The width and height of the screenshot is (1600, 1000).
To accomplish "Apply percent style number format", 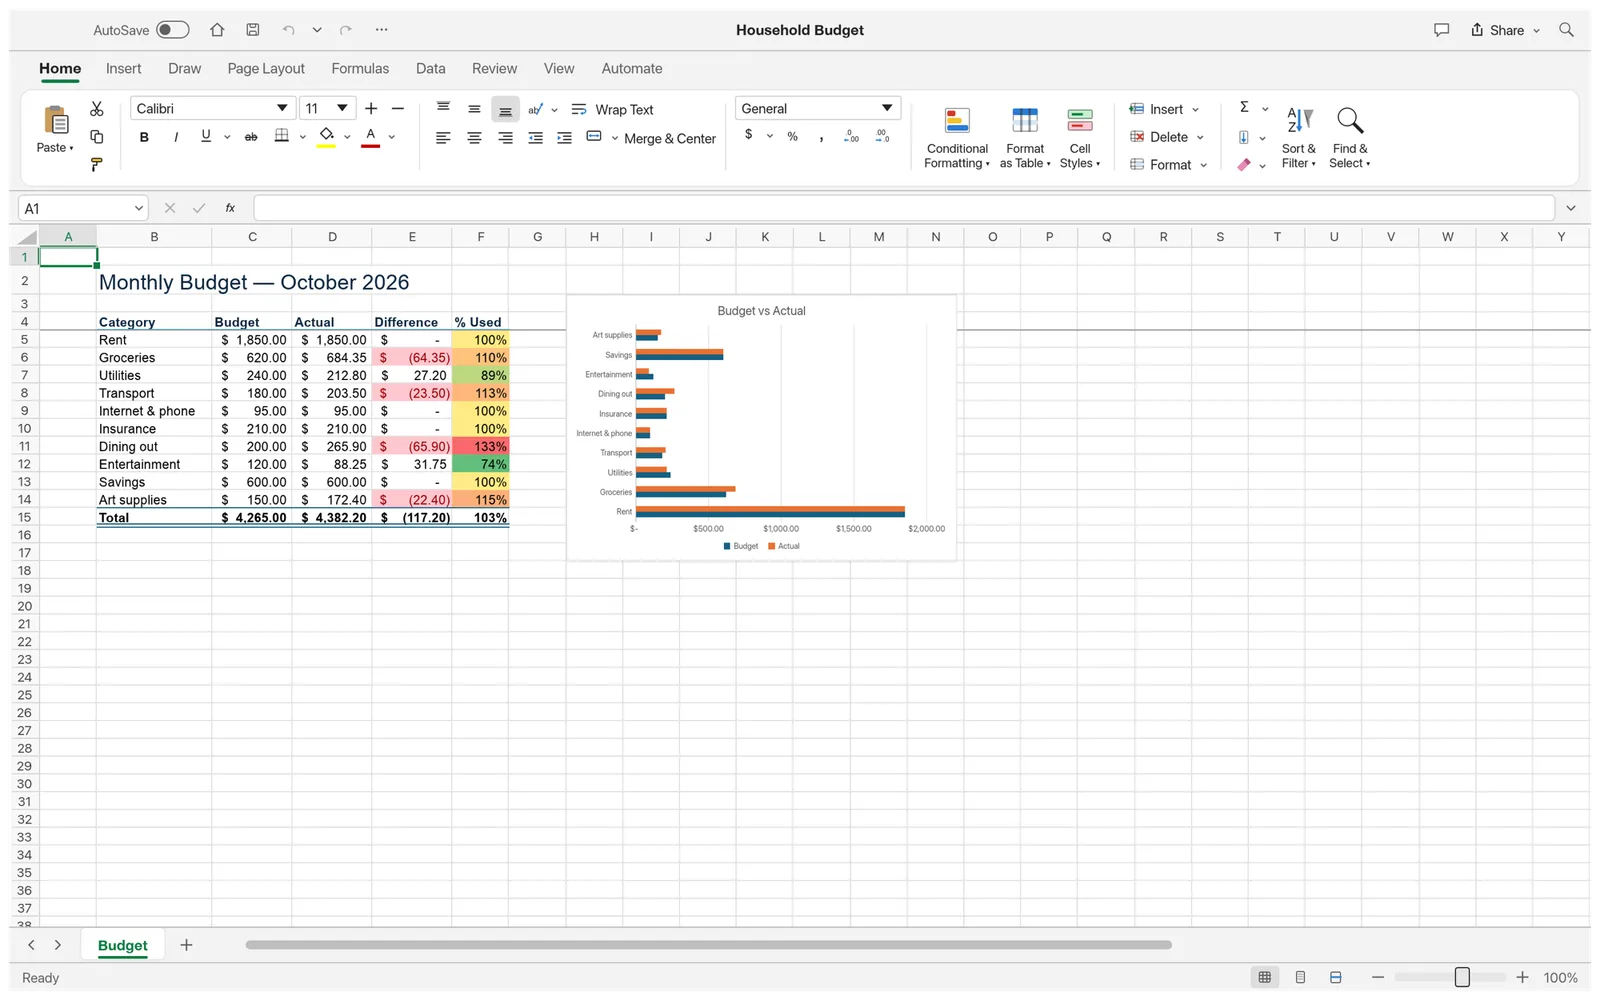I will click(792, 136).
